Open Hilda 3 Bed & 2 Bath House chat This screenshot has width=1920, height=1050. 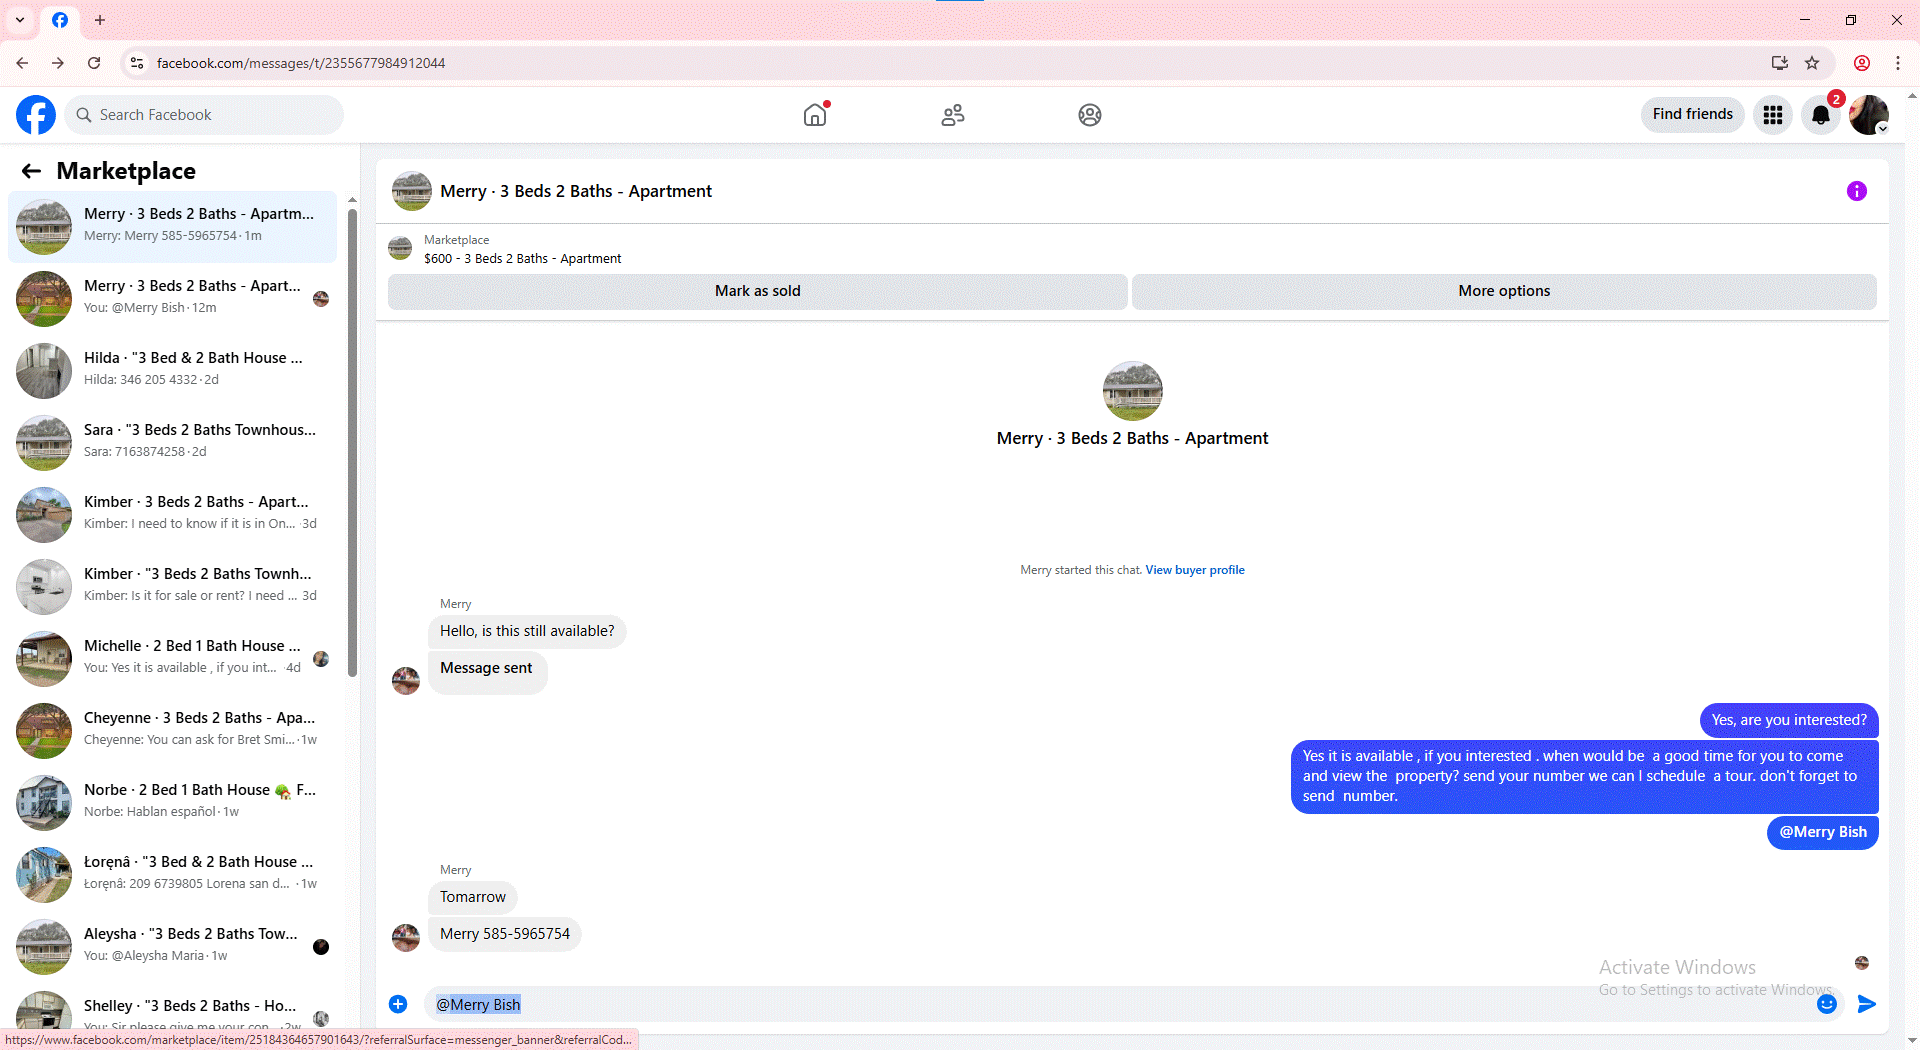tap(172, 371)
